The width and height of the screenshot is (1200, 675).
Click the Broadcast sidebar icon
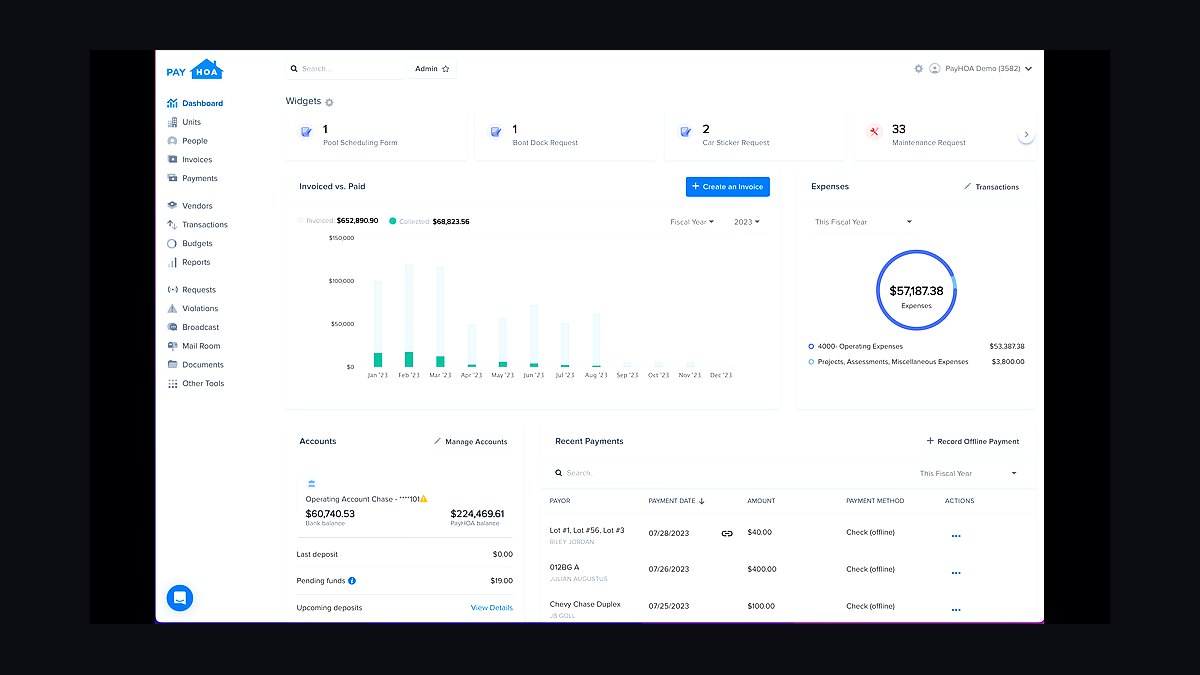172,327
